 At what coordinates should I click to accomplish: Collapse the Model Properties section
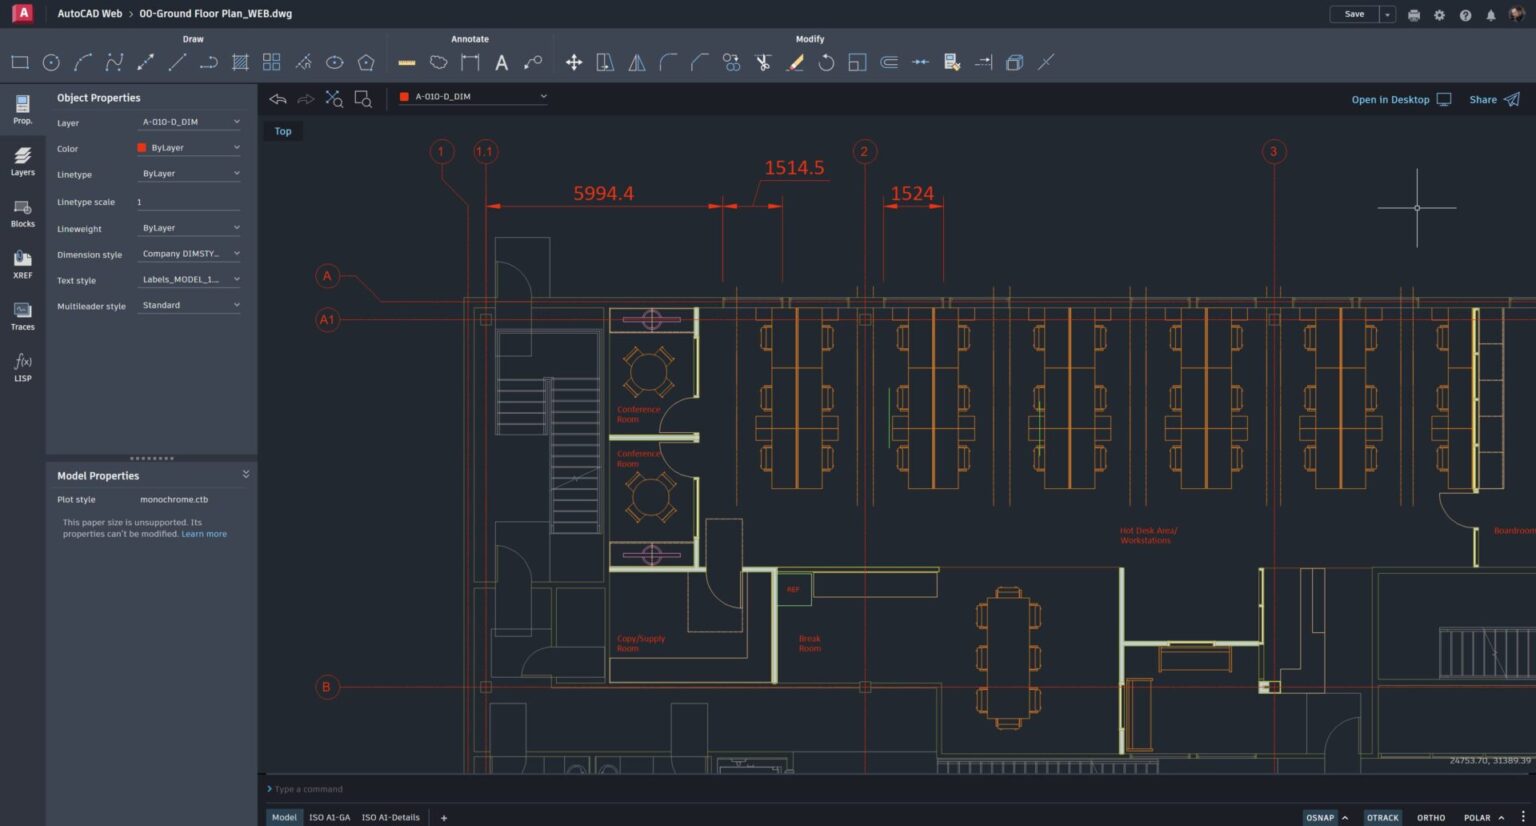[246, 474]
